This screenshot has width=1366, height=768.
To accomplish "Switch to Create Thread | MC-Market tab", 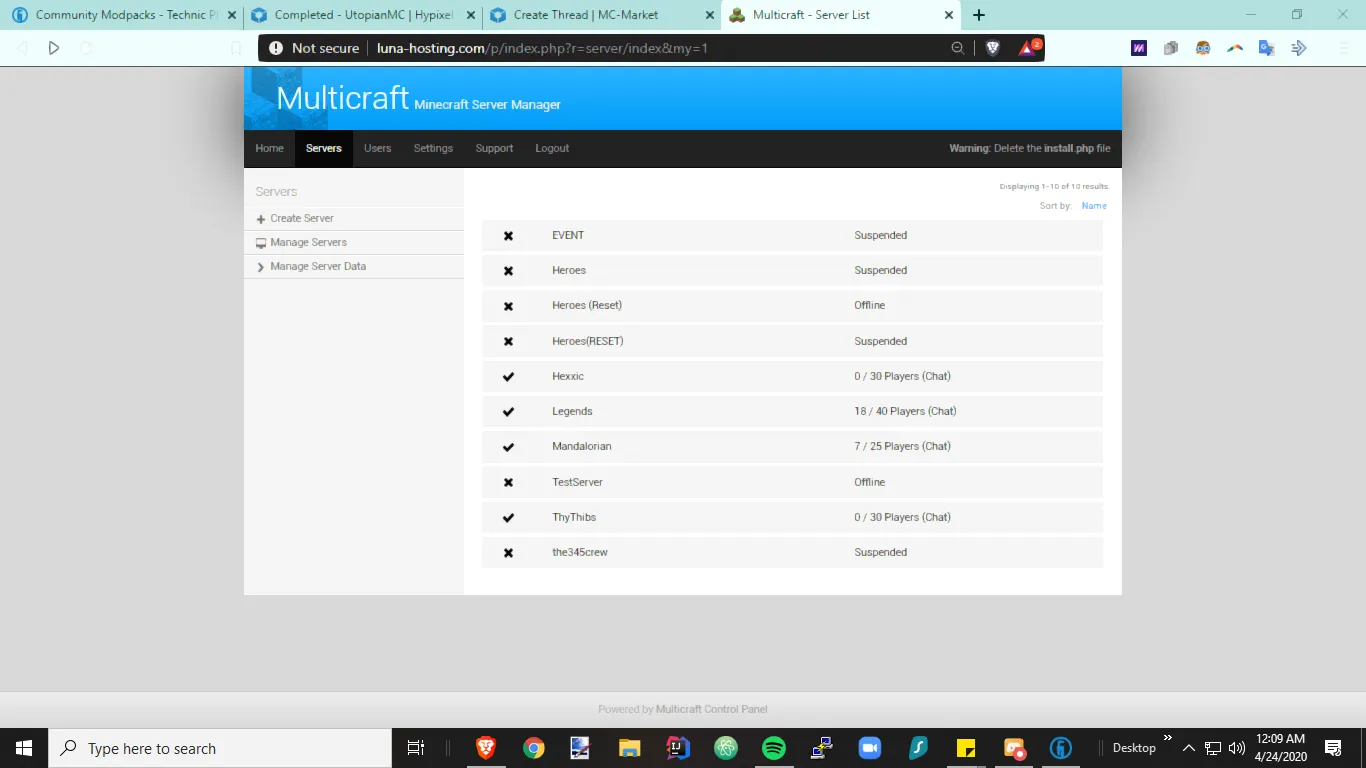I will click(602, 15).
